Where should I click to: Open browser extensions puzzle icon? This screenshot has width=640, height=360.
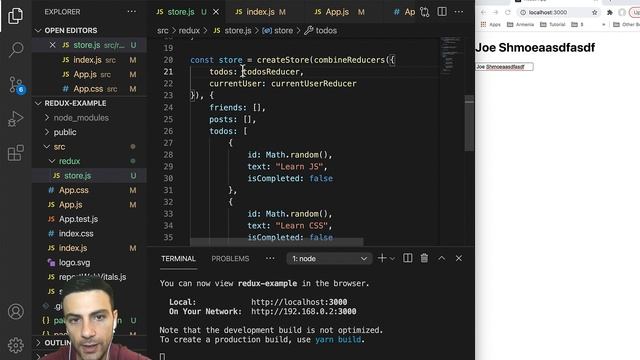(x=610, y=12)
